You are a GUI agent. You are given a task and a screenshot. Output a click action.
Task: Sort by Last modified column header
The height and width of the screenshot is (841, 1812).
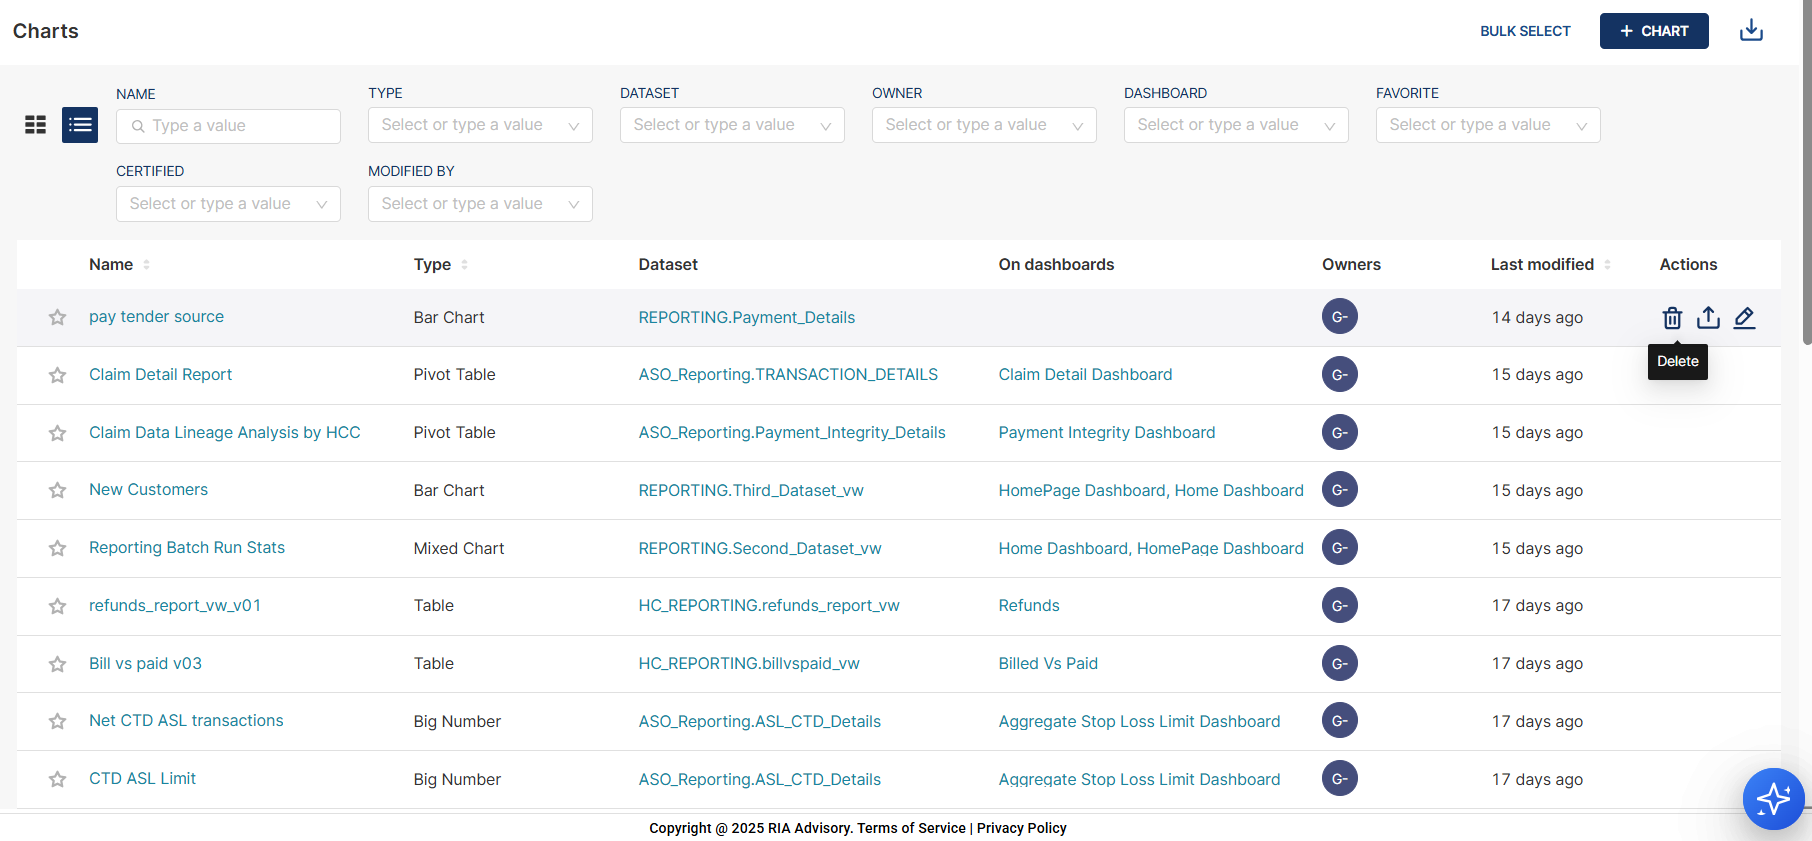1542,265
